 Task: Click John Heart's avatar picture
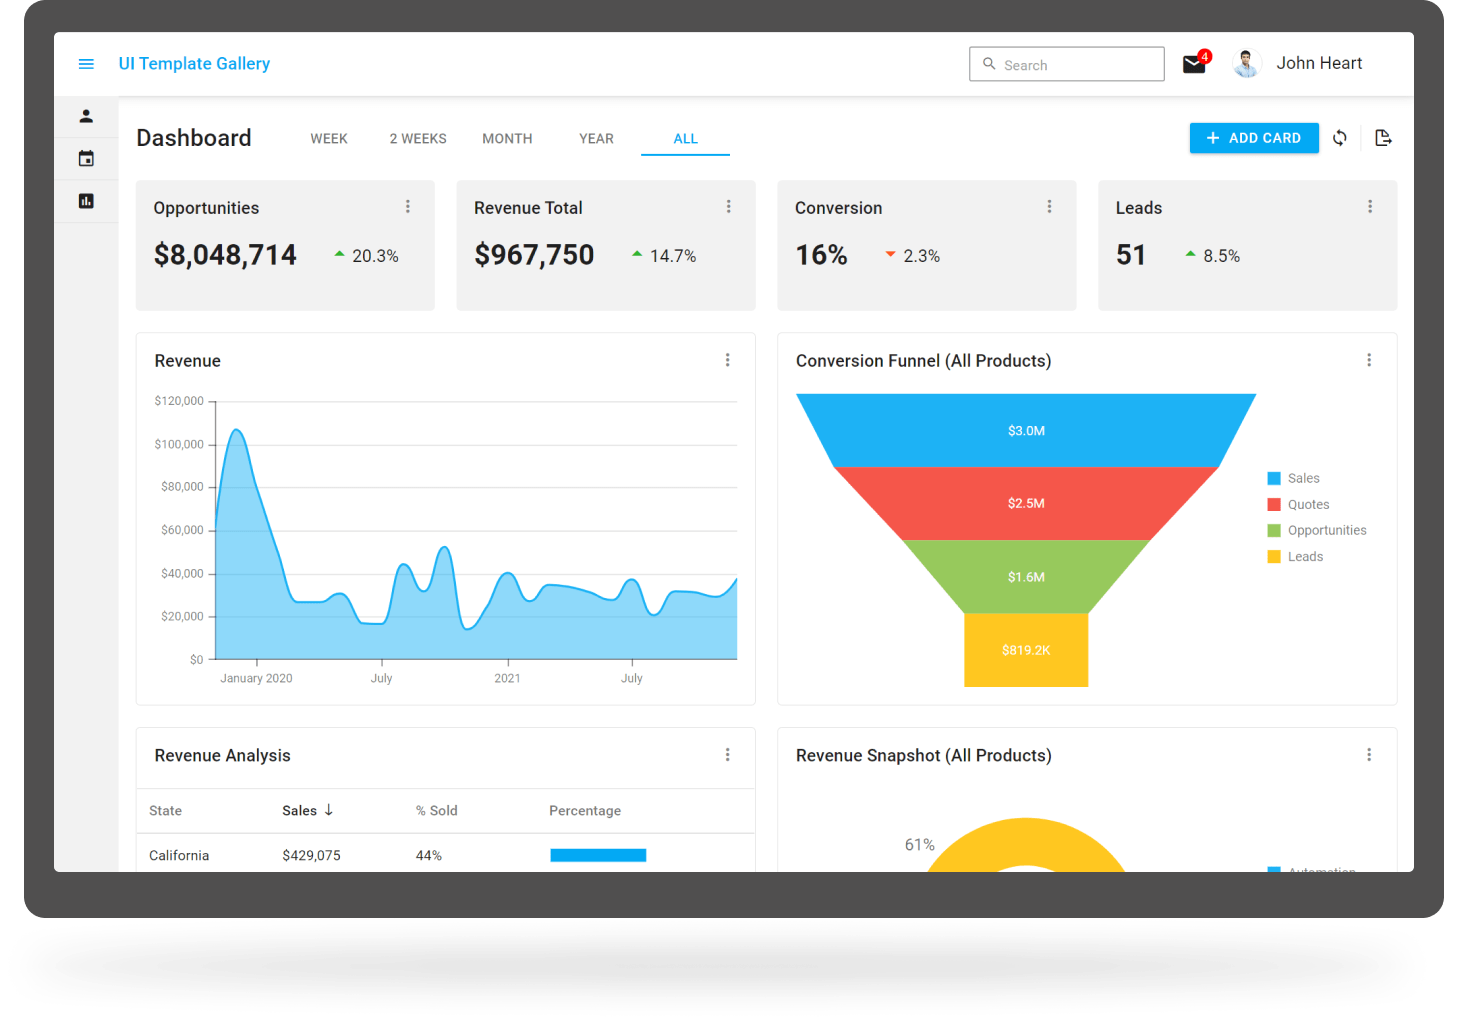[x=1246, y=64]
